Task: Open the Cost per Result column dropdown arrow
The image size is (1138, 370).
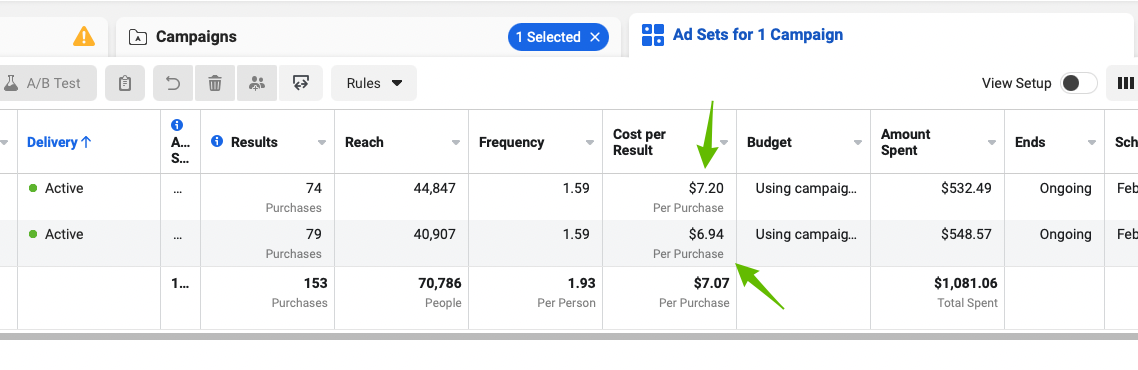Action: (724, 143)
